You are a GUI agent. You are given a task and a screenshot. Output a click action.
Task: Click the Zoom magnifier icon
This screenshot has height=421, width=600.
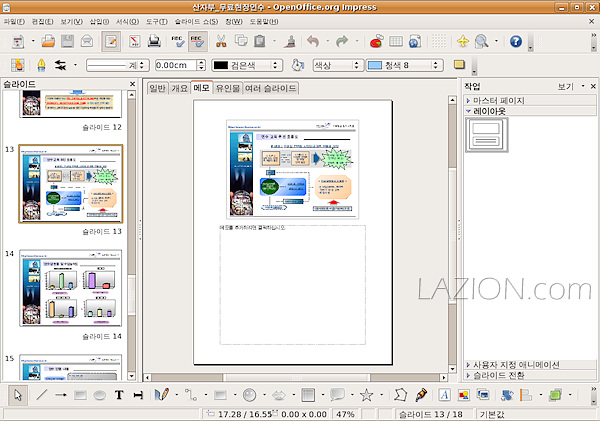[481, 41]
